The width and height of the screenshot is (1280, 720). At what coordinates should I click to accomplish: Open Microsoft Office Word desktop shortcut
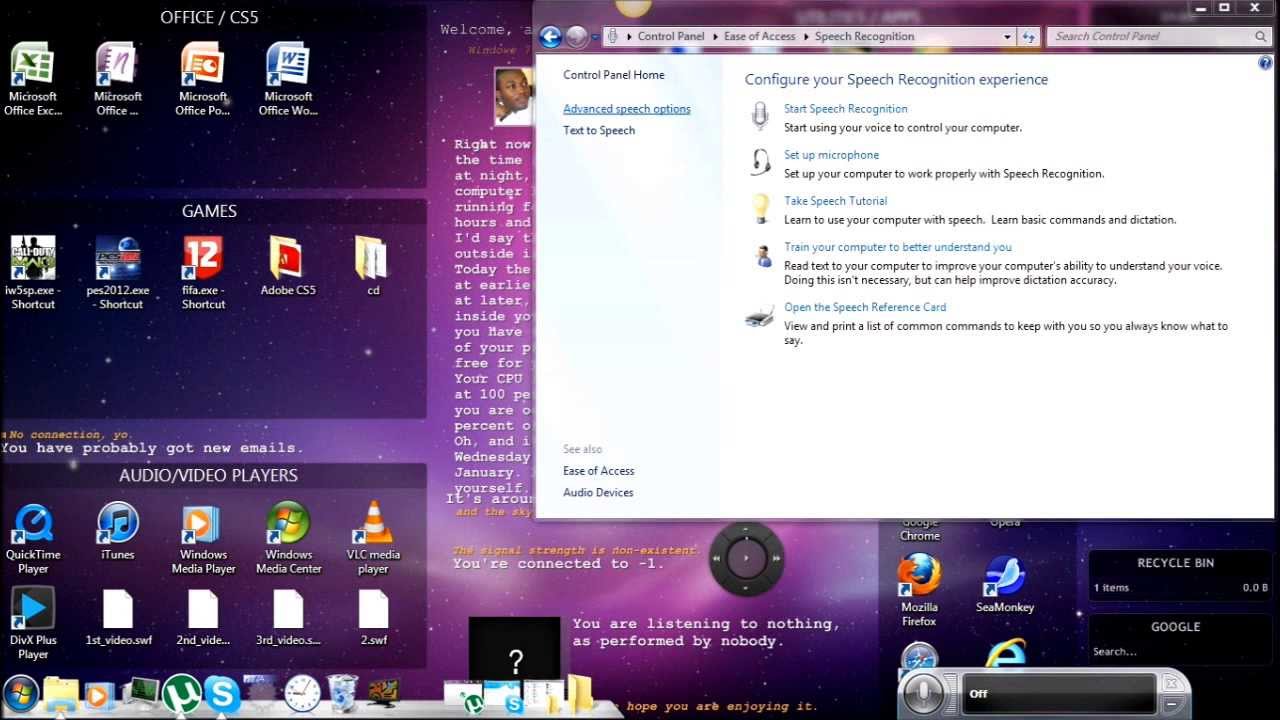288,80
